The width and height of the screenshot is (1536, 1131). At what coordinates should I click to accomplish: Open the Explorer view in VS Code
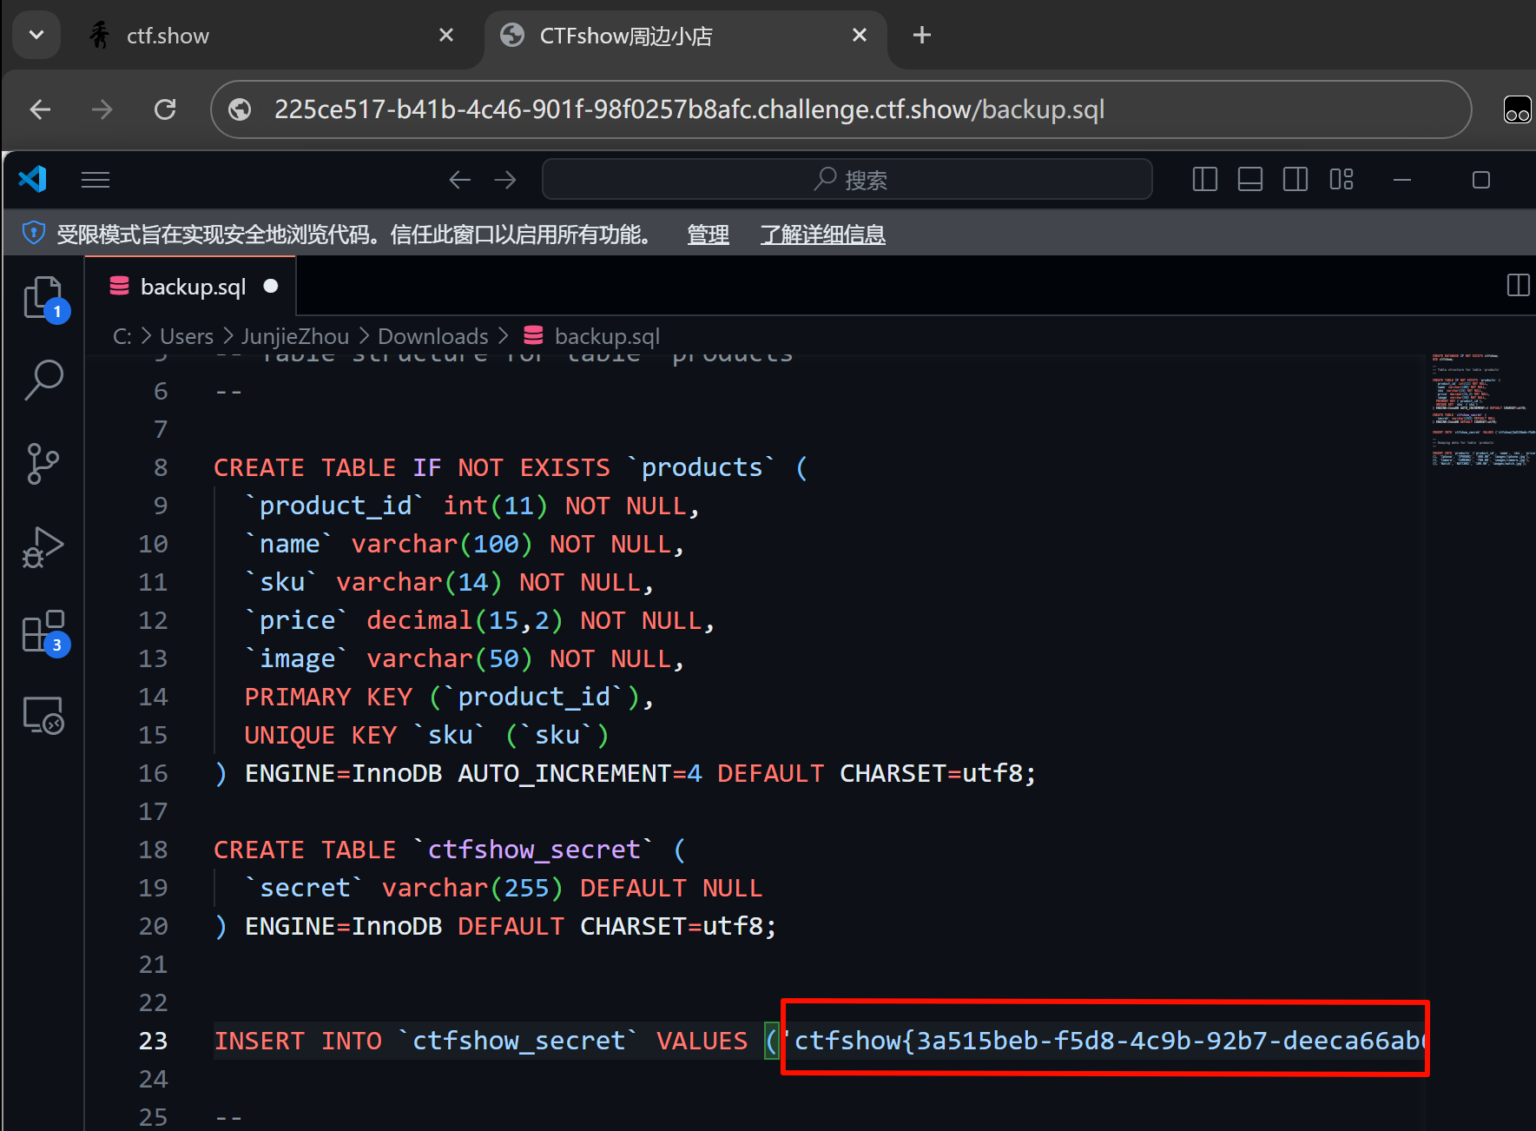(43, 297)
